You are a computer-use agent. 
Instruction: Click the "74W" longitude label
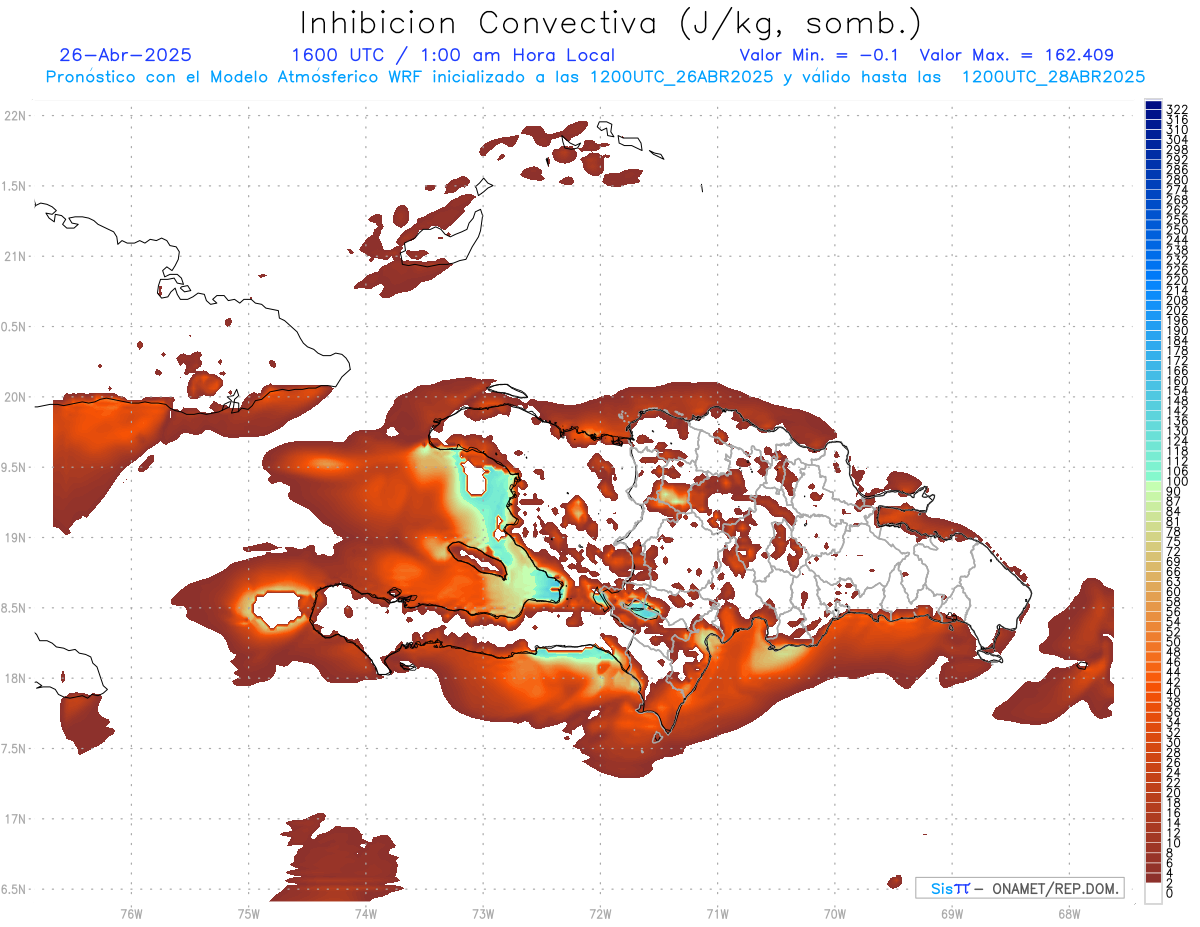click(x=365, y=913)
